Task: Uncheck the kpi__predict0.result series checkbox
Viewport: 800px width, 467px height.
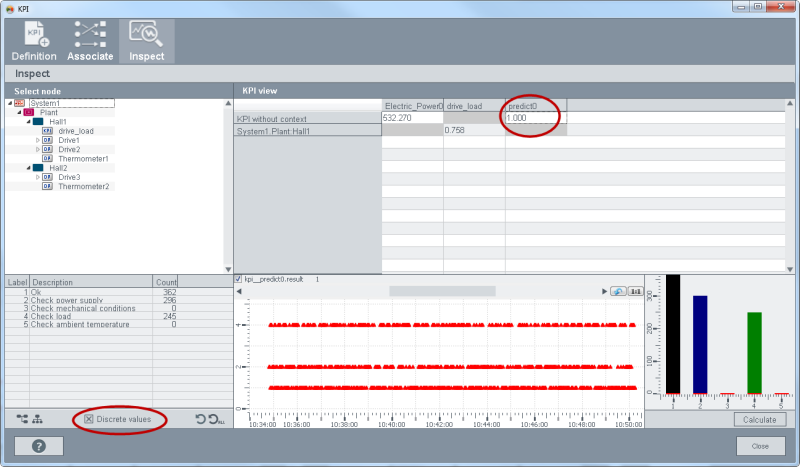Action: point(239,280)
